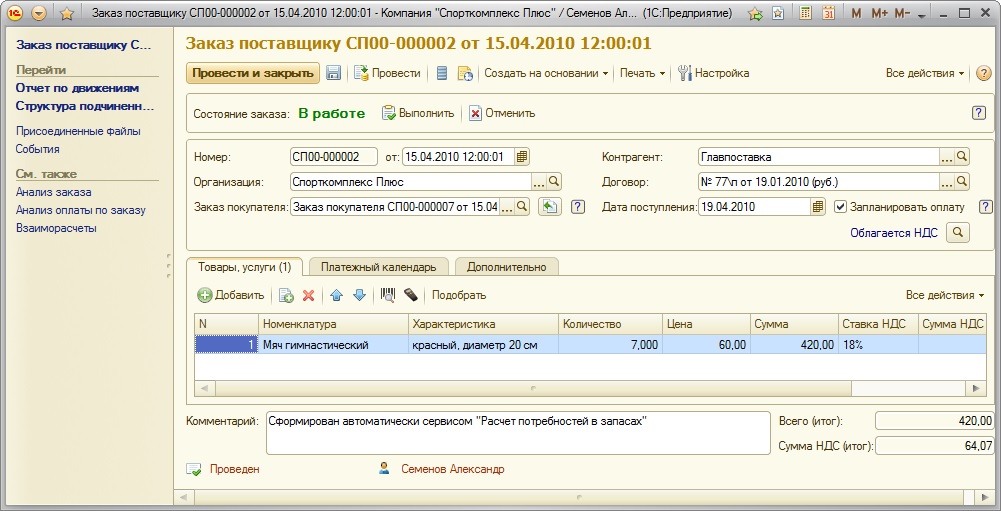
Task: Click ellipsis selector for Организация field
Action: pyautogui.click(x=539, y=182)
